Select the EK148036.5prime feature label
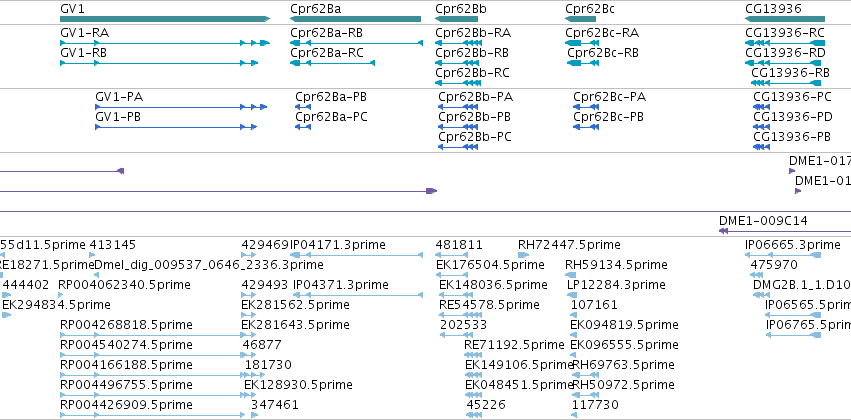851x420 pixels. tap(493, 285)
